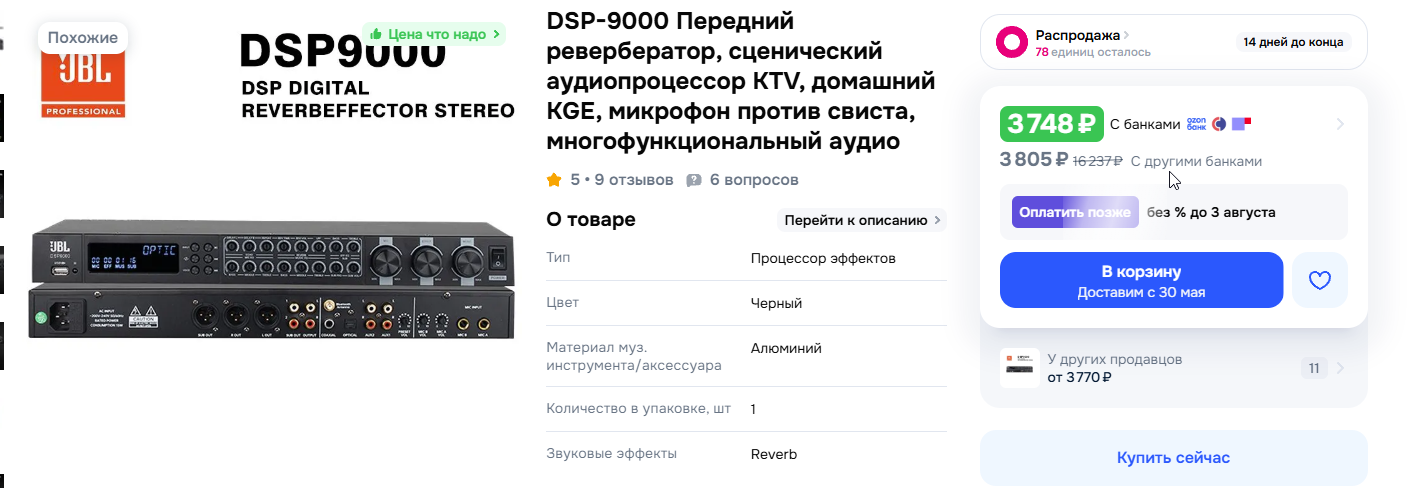
Task: Click the 'Reverb' sound effects value
Action: coord(774,454)
